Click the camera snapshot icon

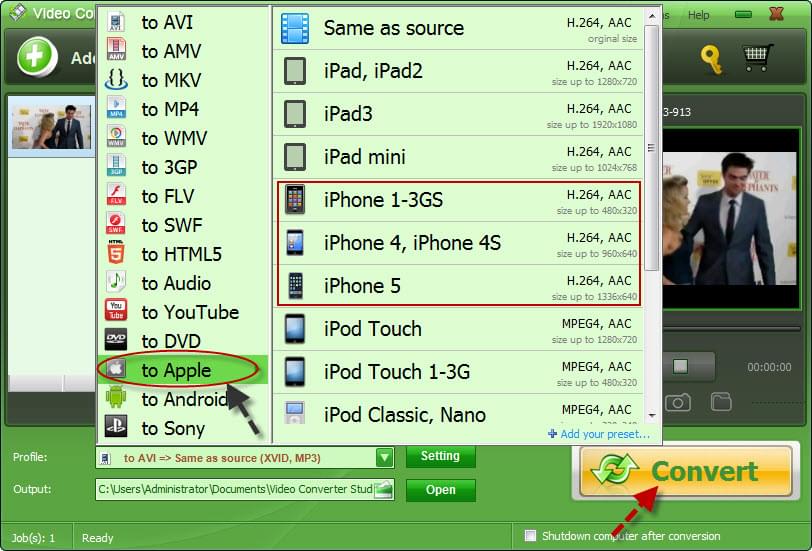[678, 402]
